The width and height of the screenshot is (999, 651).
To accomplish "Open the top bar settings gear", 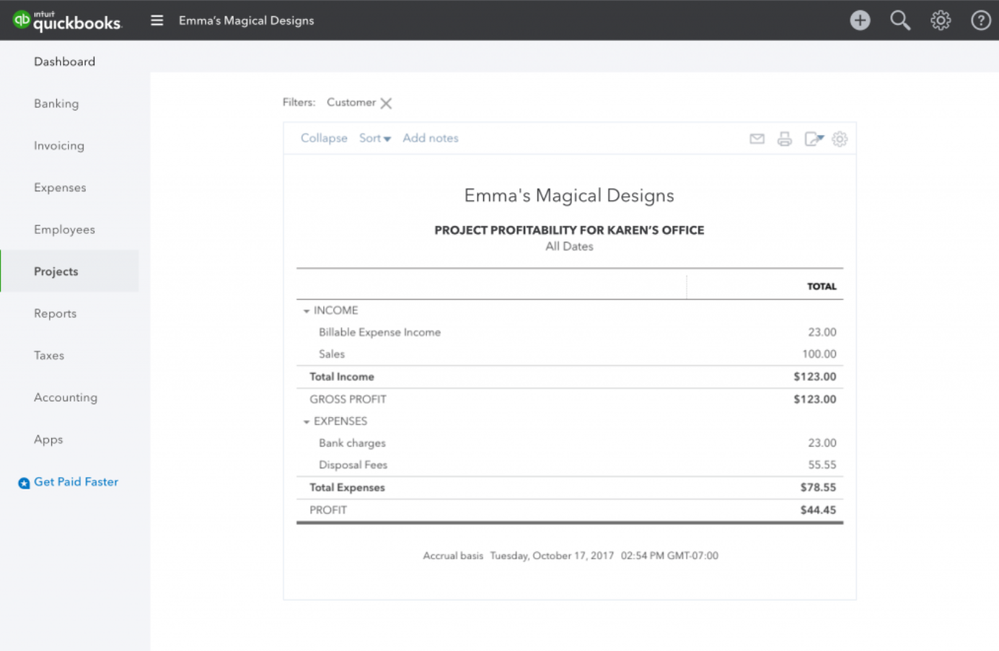I will 940,20.
